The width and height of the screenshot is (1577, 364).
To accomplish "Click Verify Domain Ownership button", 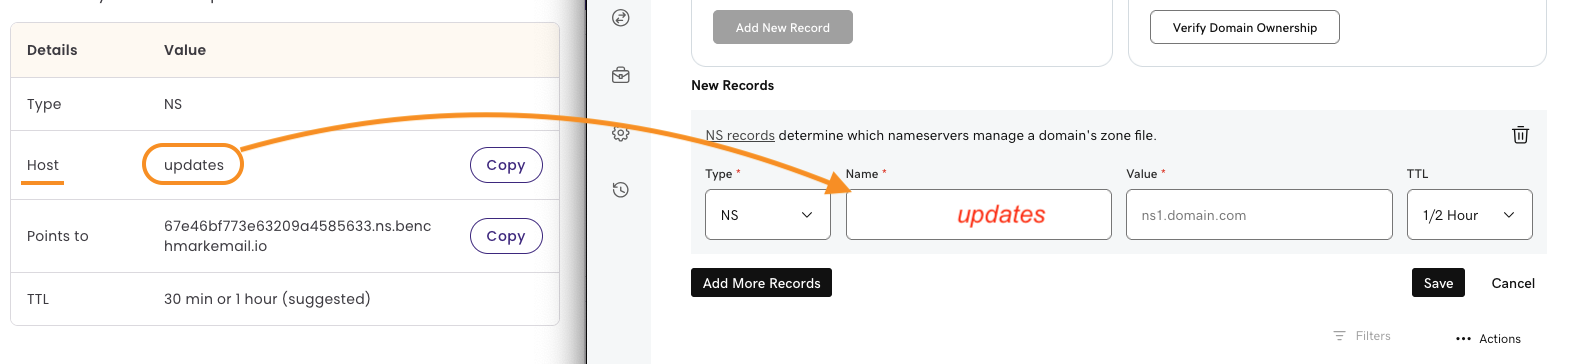I will (x=1244, y=27).
